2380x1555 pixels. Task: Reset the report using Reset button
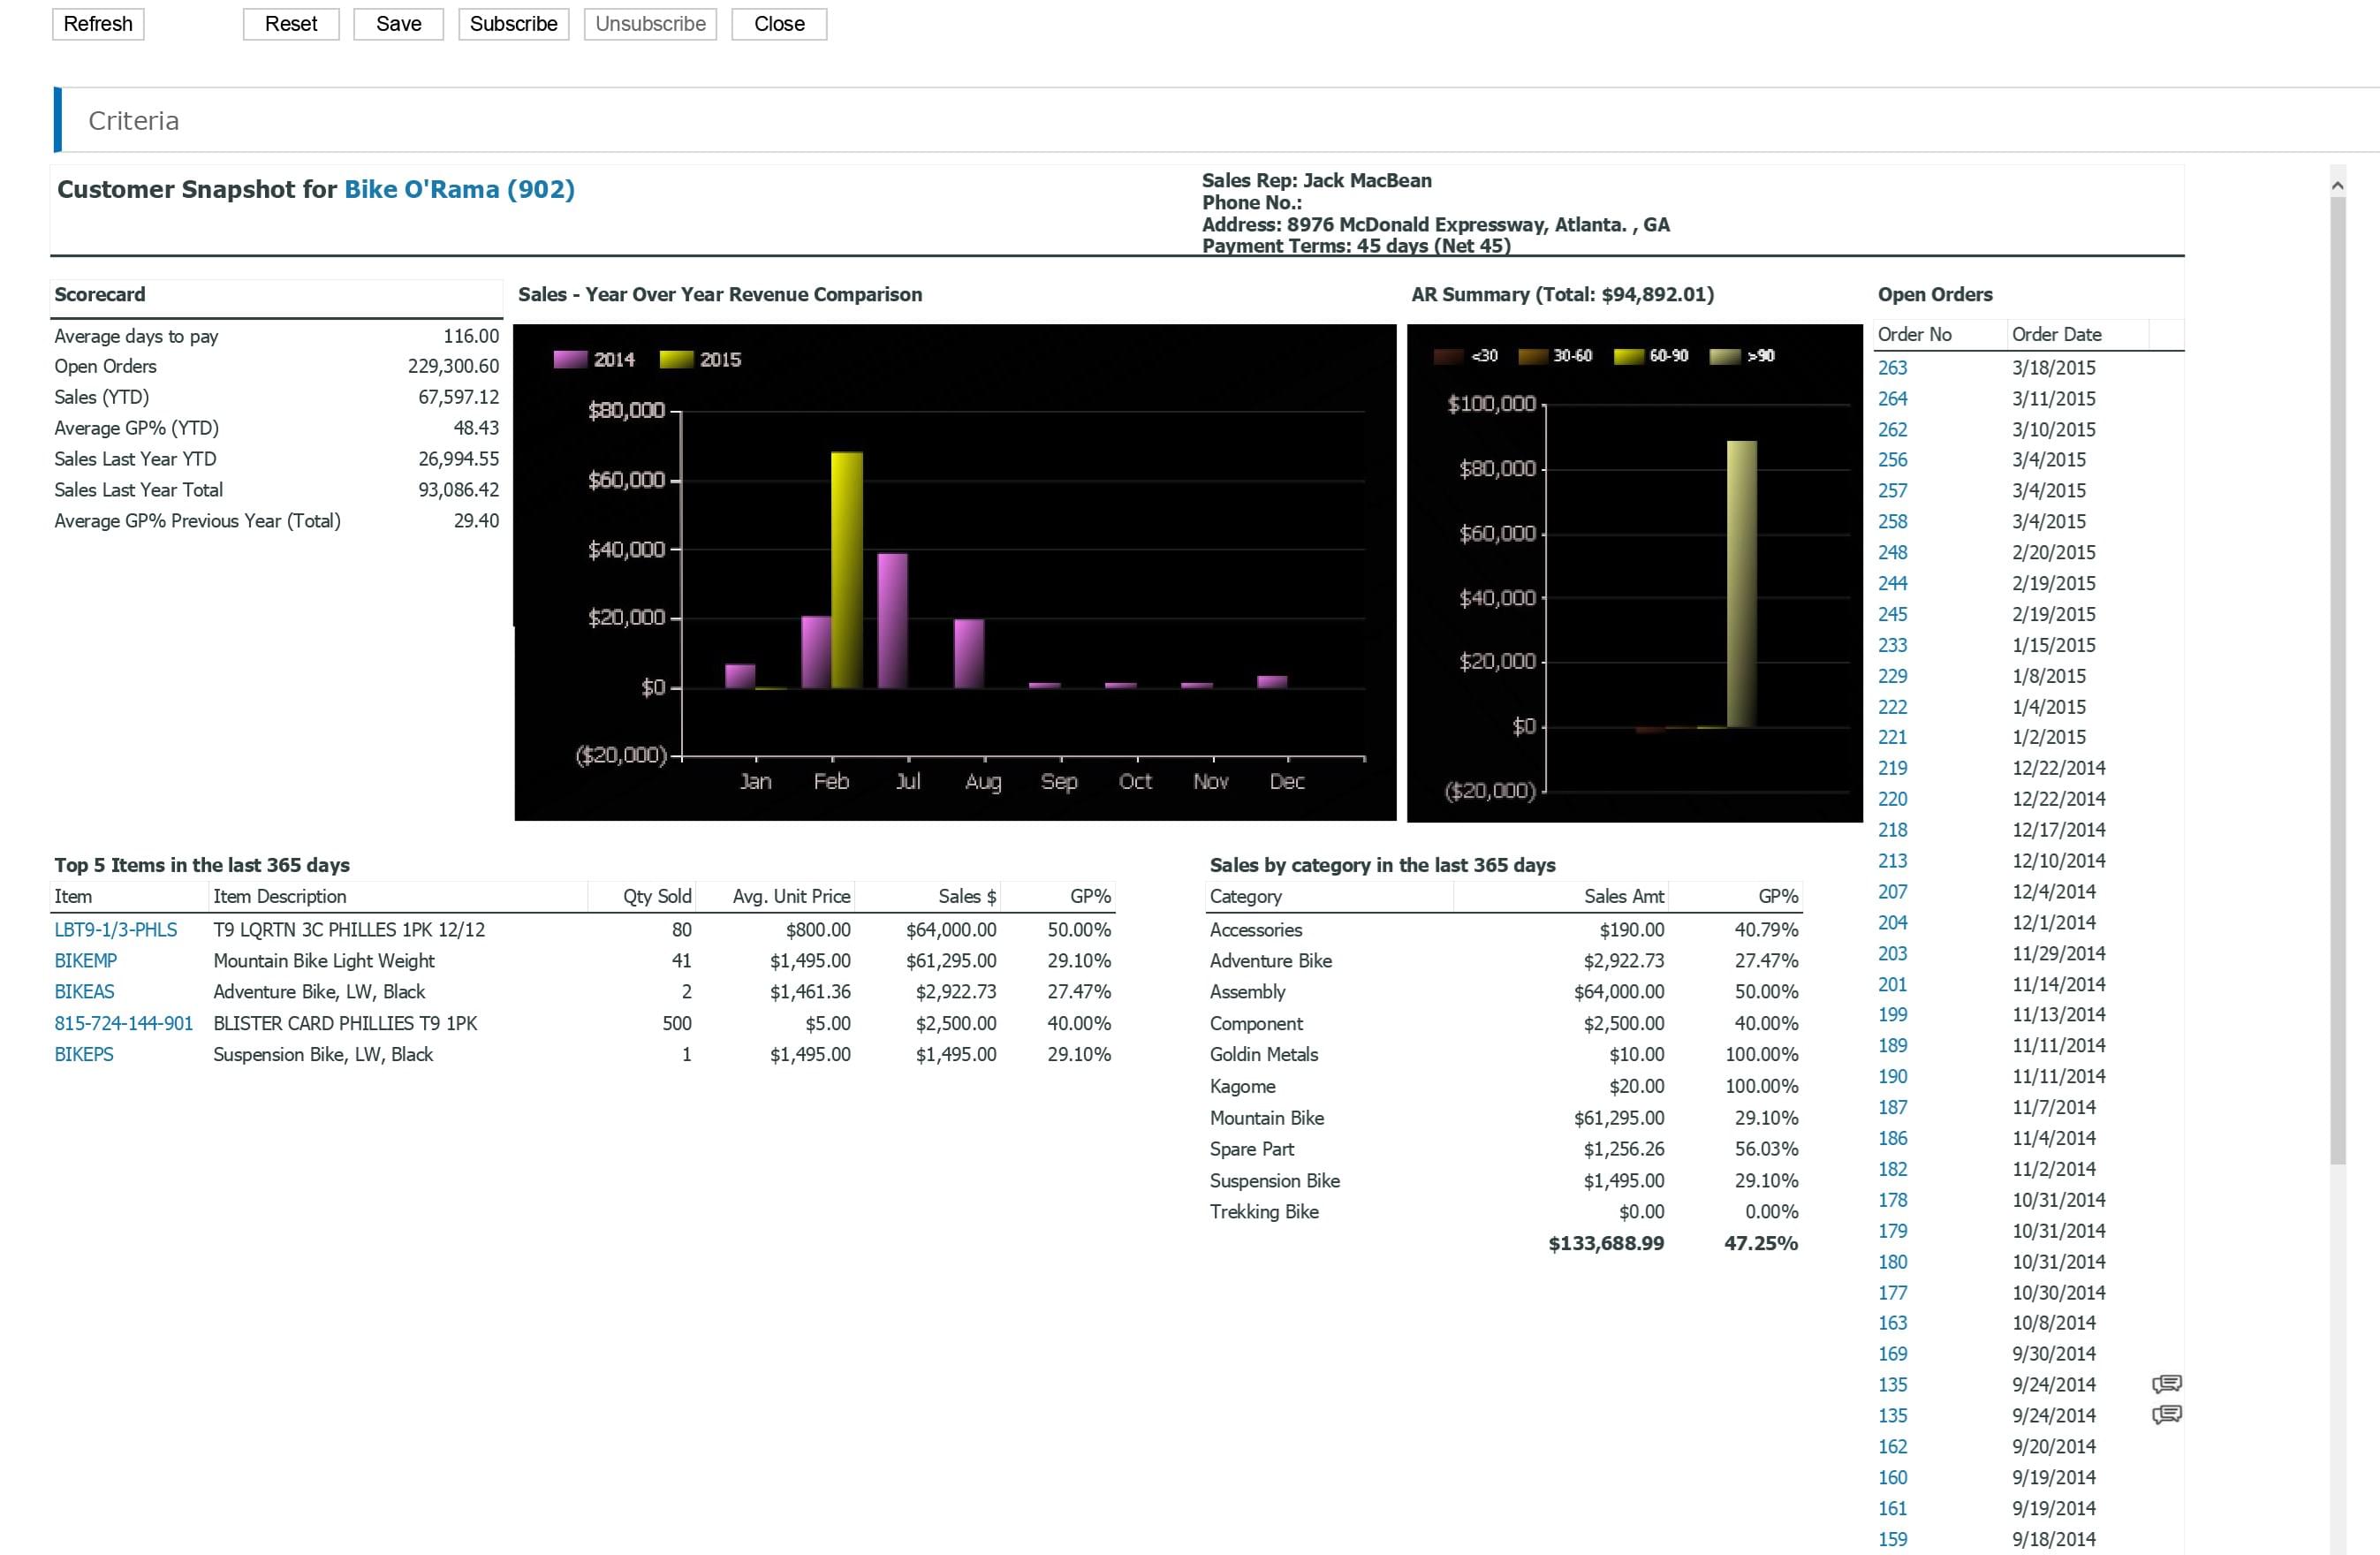(291, 24)
